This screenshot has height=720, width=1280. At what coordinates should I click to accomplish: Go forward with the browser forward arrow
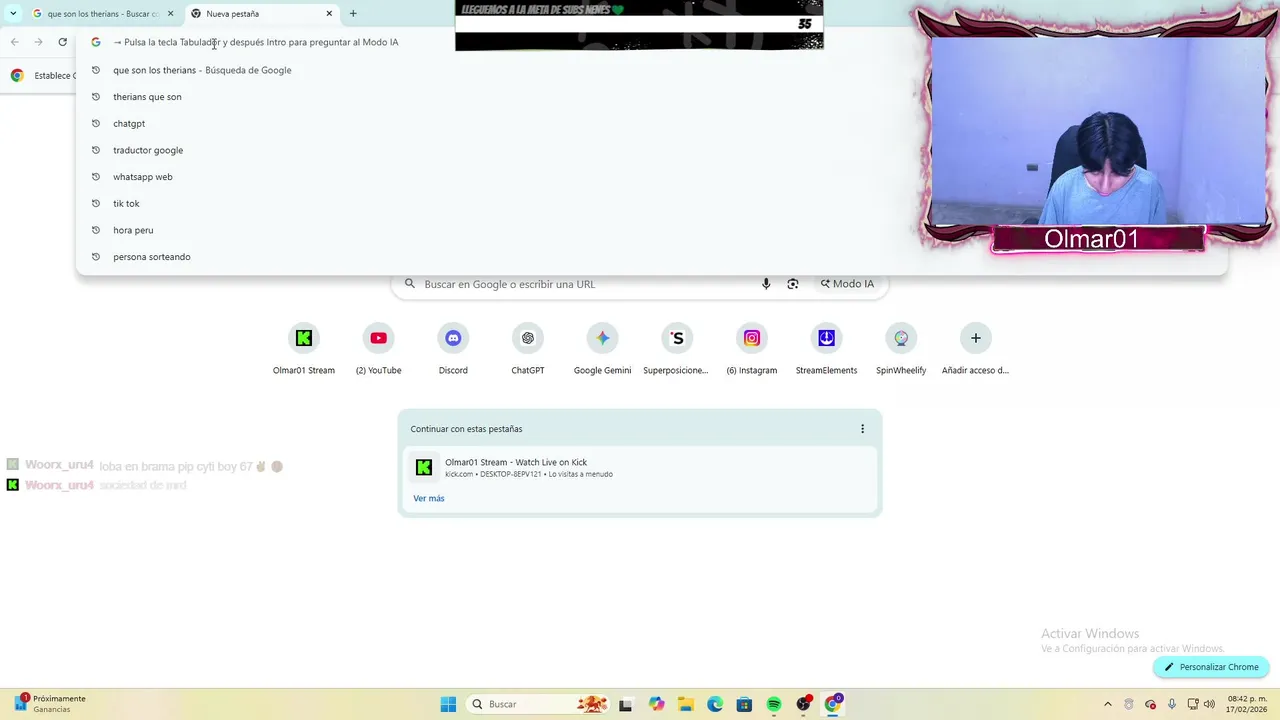tap(38, 42)
